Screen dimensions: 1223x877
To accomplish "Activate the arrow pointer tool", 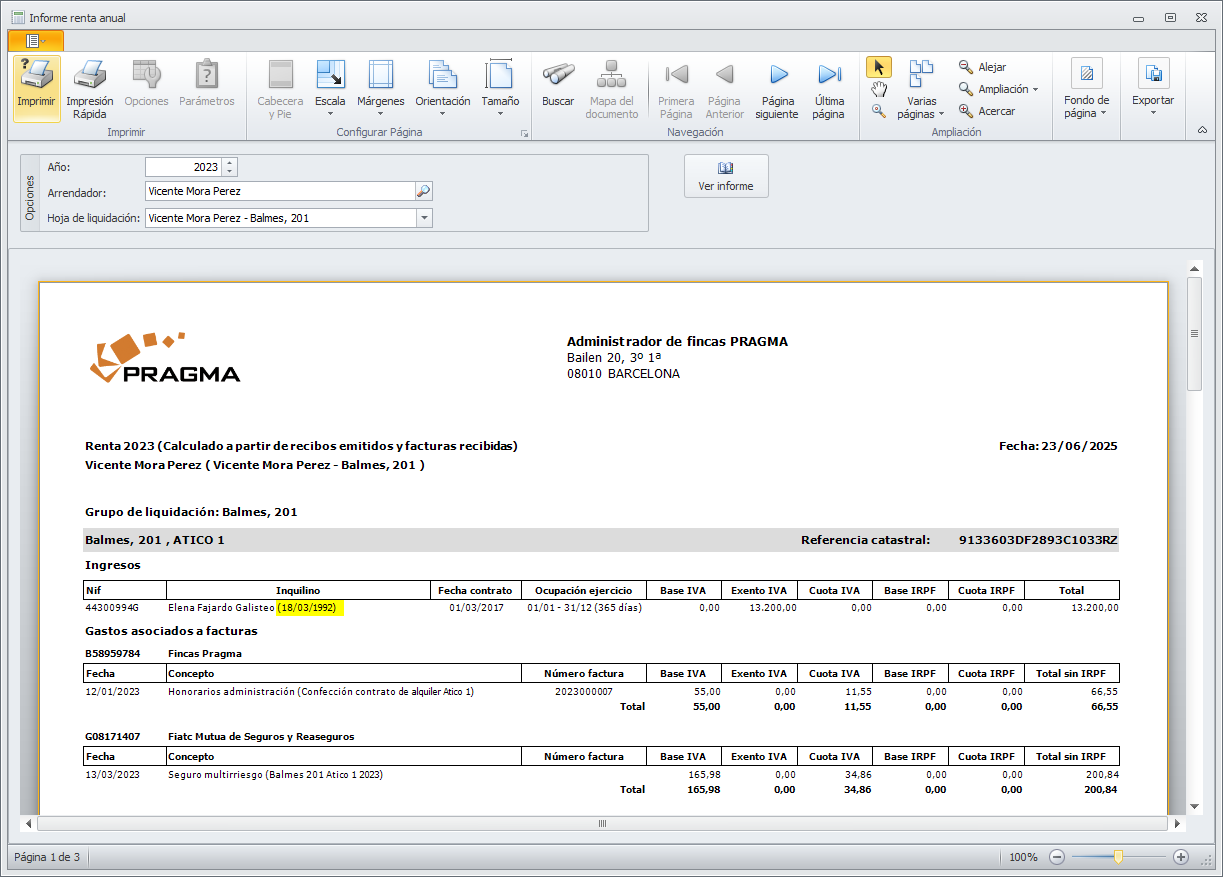I will click(x=879, y=67).
